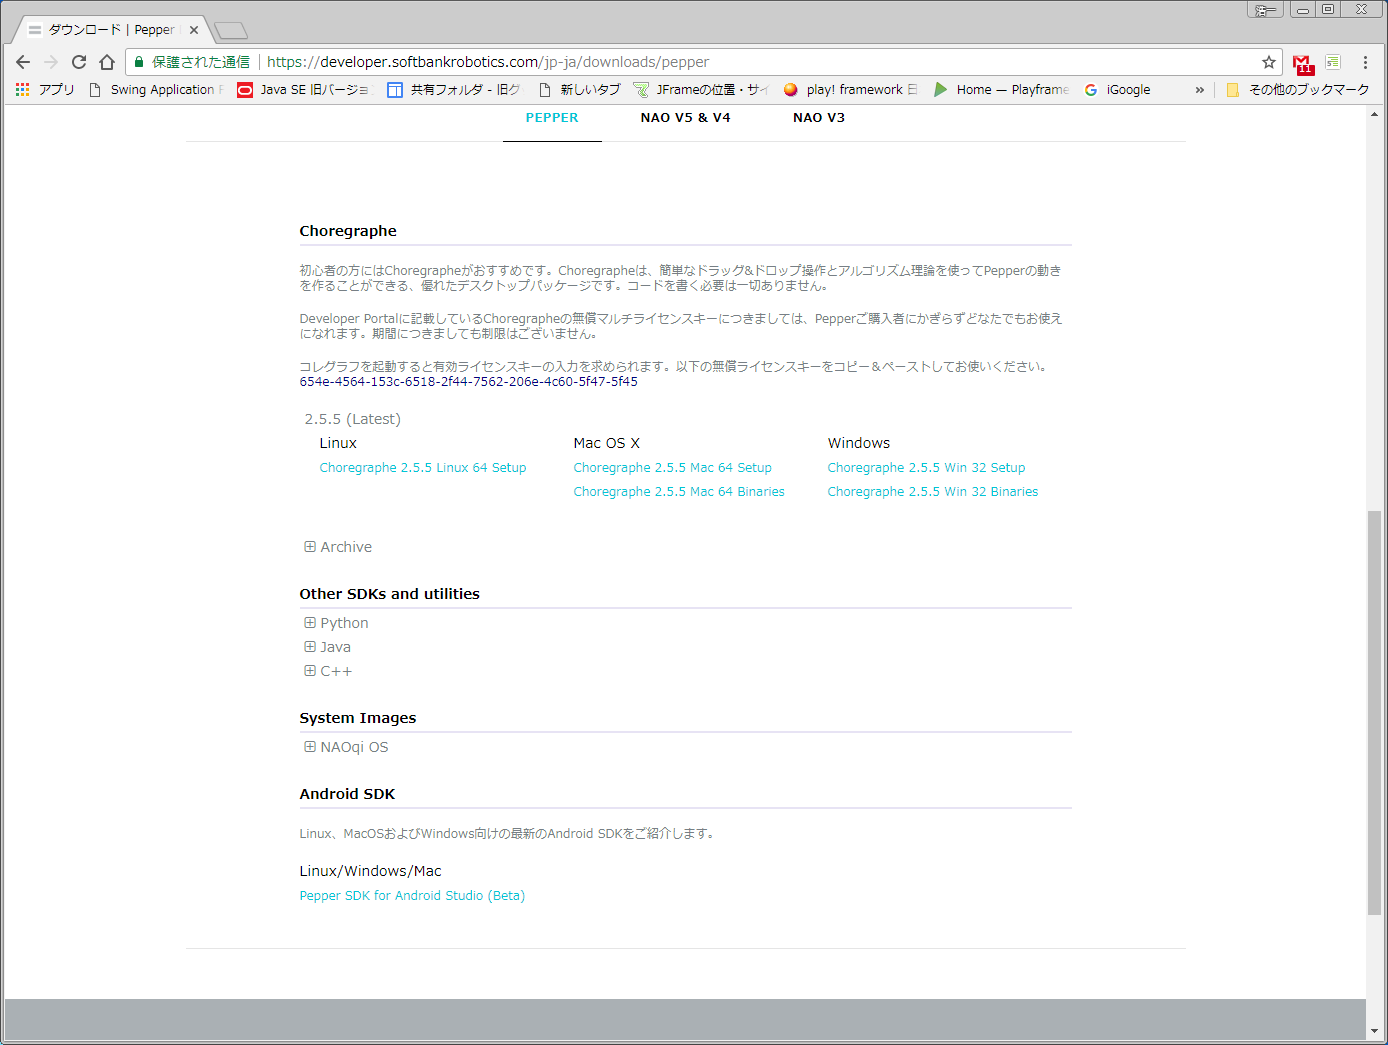The width and height of the screenshot is (1388, 1045).
Task: Bookmark this page with the star icon
Action: pos(1269,62)
